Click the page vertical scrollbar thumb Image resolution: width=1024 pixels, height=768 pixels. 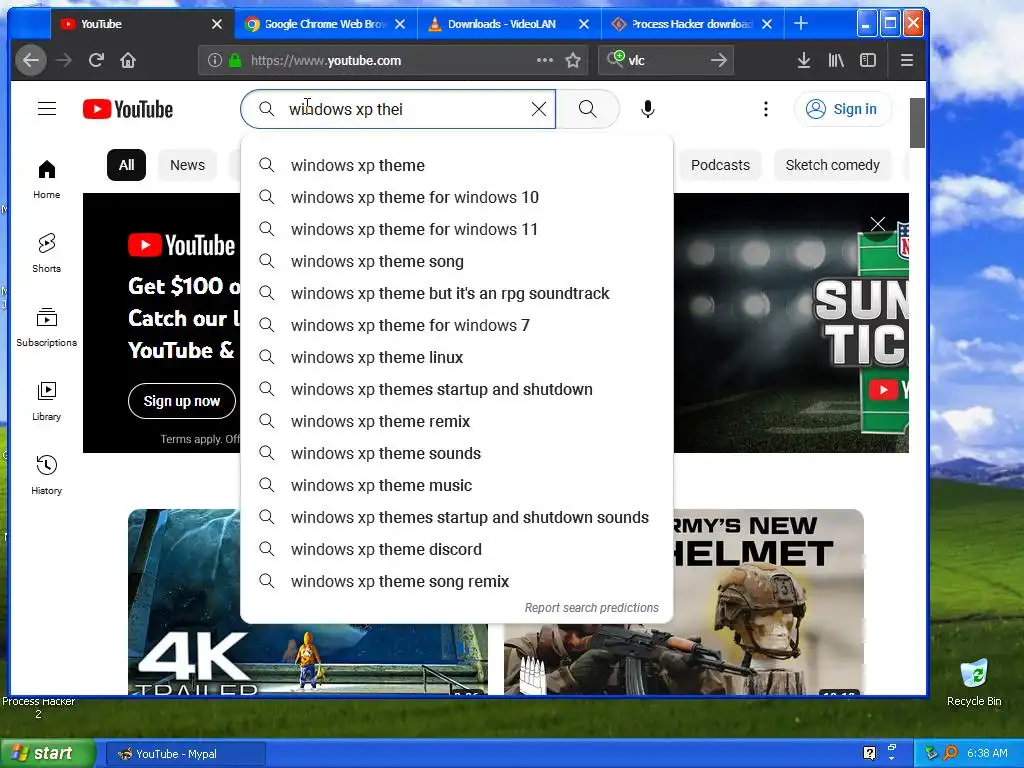(x=917, y=123)
